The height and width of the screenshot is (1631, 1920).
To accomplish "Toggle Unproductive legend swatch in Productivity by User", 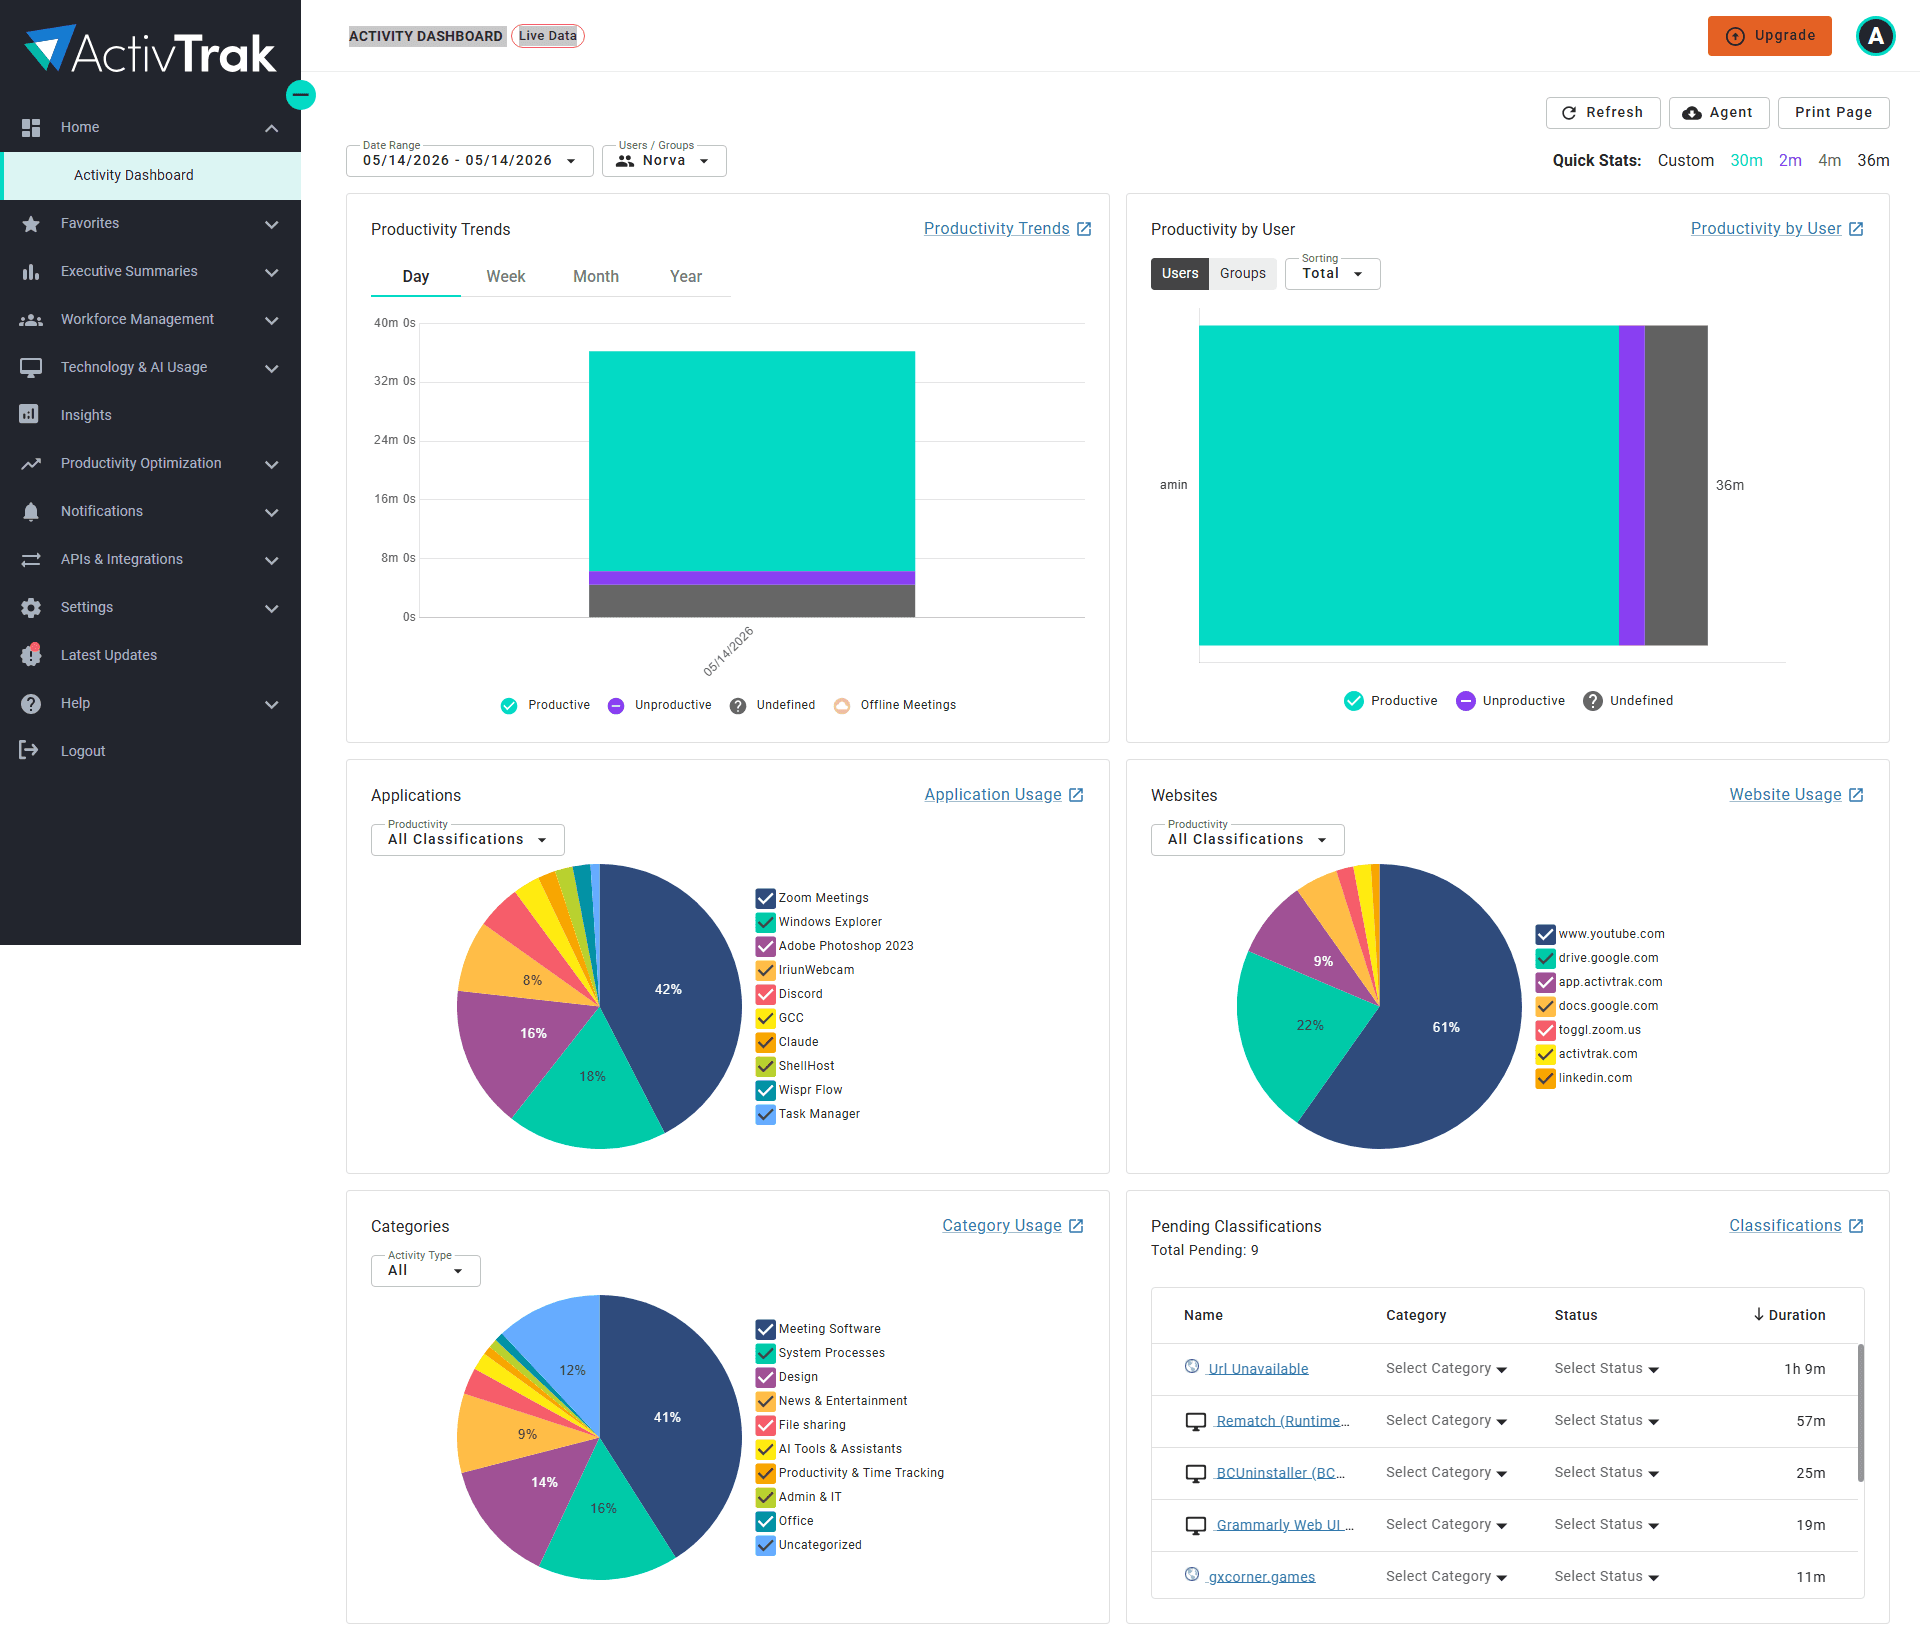I will pos(1465,701).
